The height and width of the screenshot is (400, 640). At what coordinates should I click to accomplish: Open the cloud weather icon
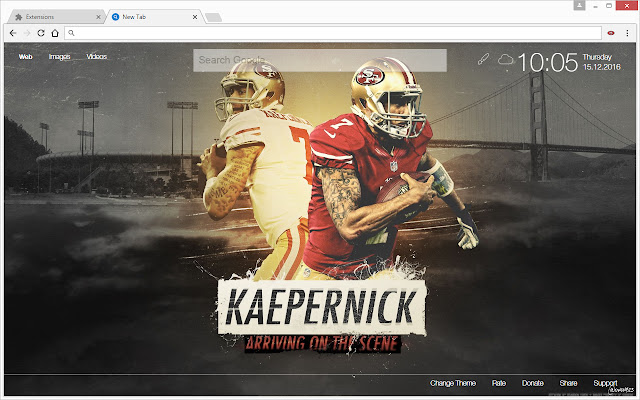click(505, 60)
